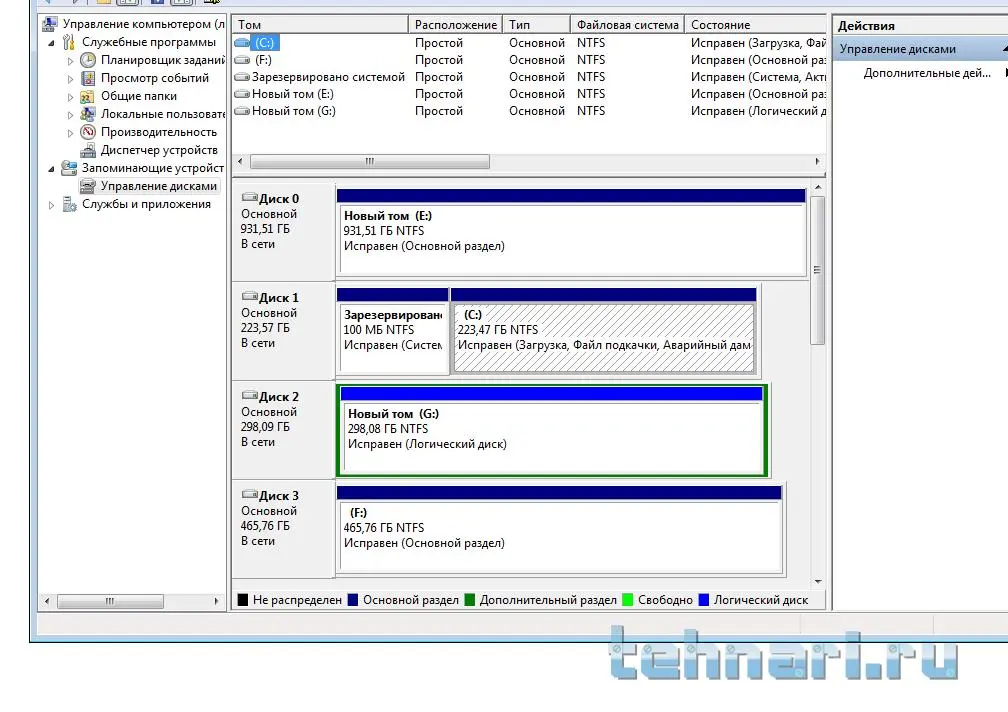Open Дополнительные действия in Actions pane
This screenshot has height=712, width=1008.
pos(926,73)
